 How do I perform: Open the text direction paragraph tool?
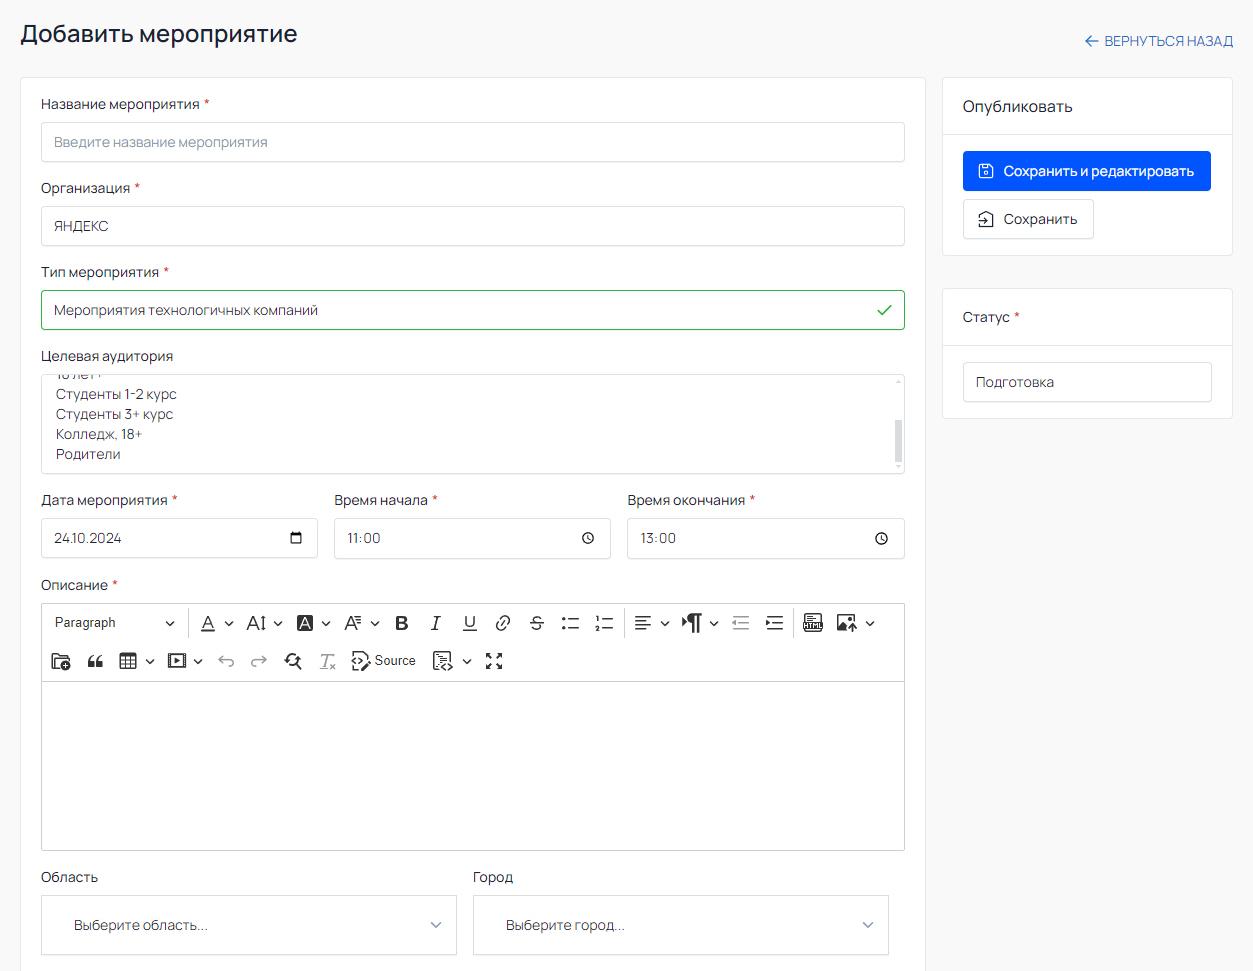(x=692, y=623)
